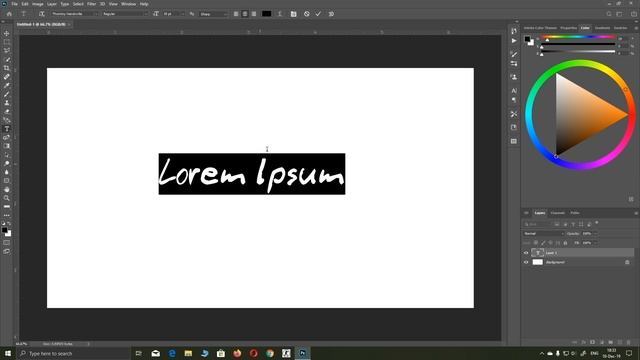Viewport: 640px width, 360px height.
Task: Open the layer Fill dropdown
Action: tap(595, 243)
